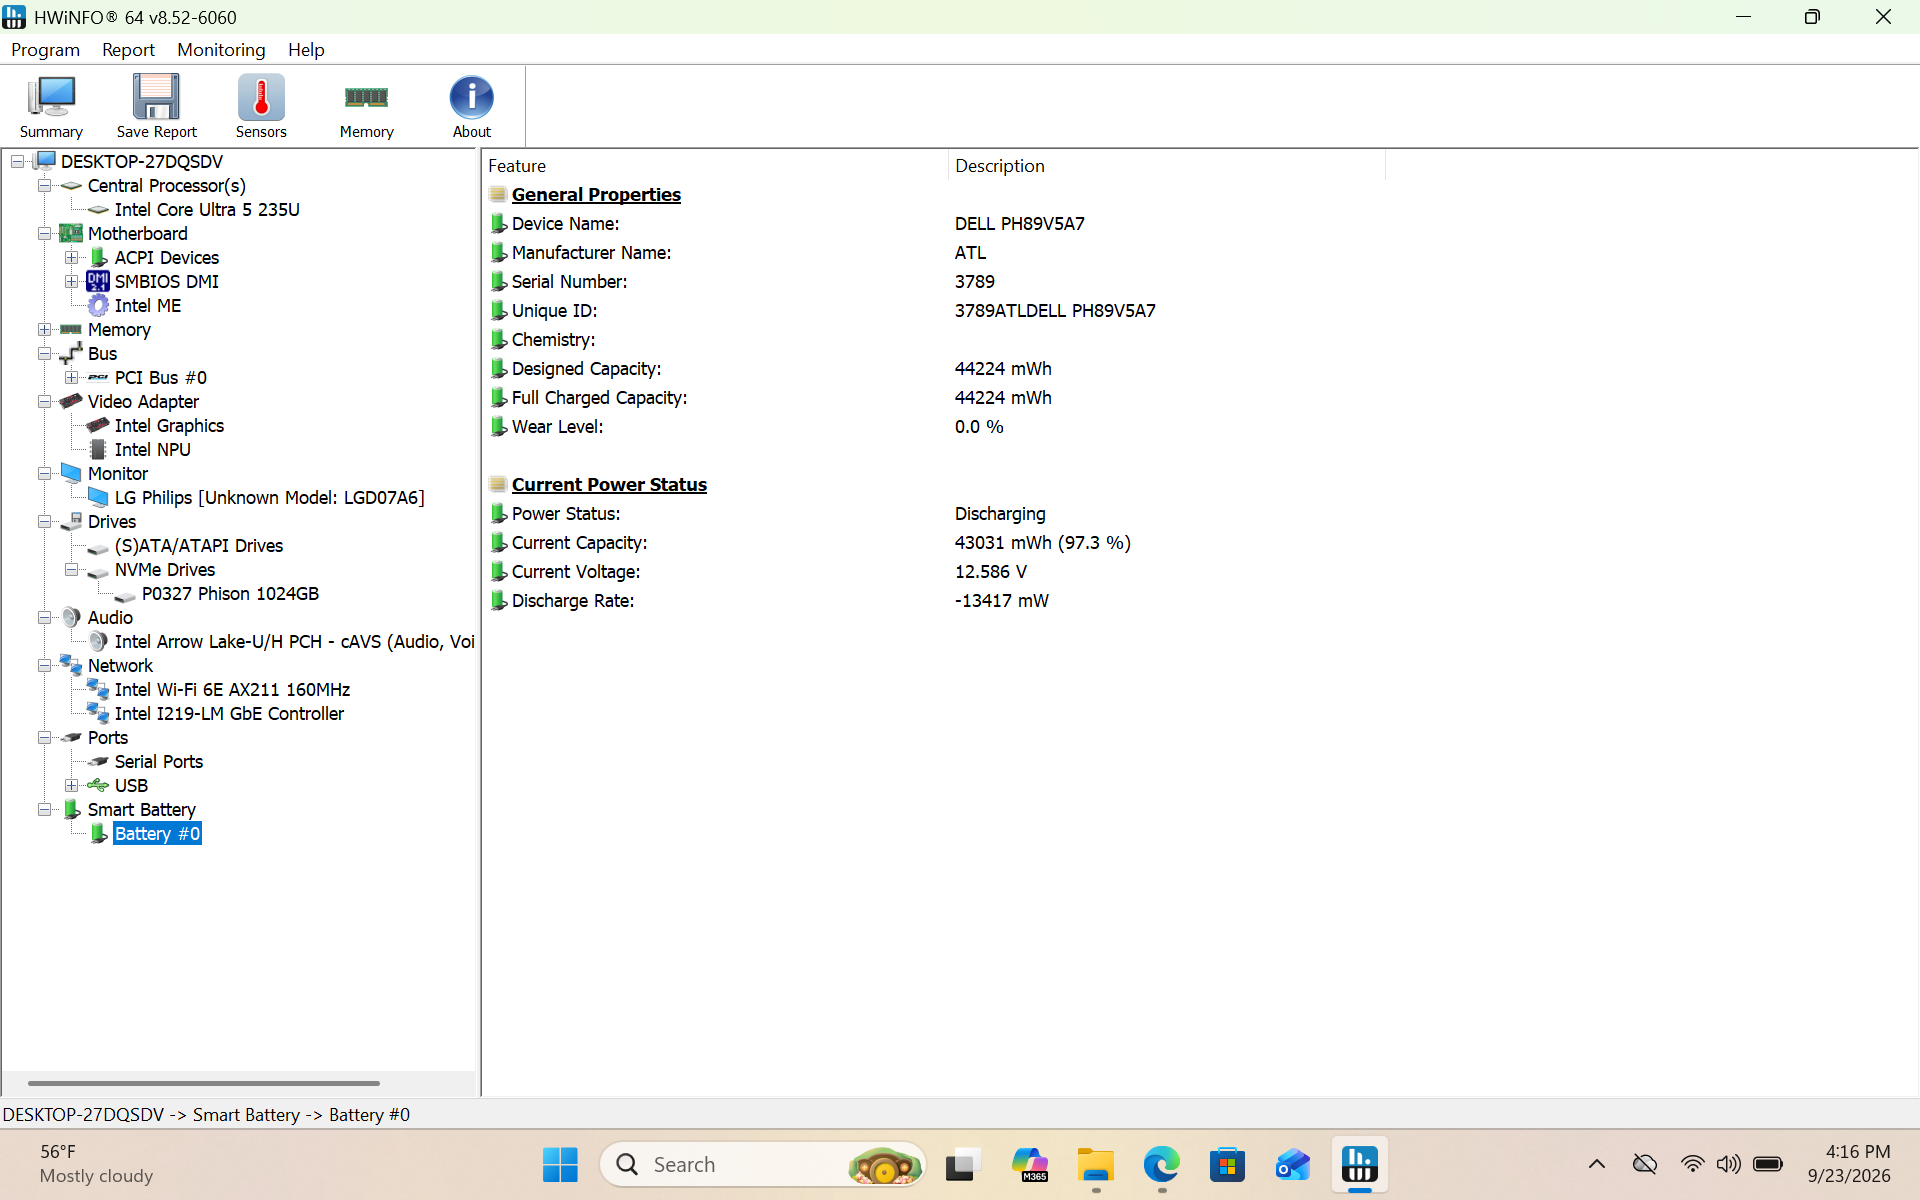Collapse the NVMe Drives node

click(x=71, y=570)
